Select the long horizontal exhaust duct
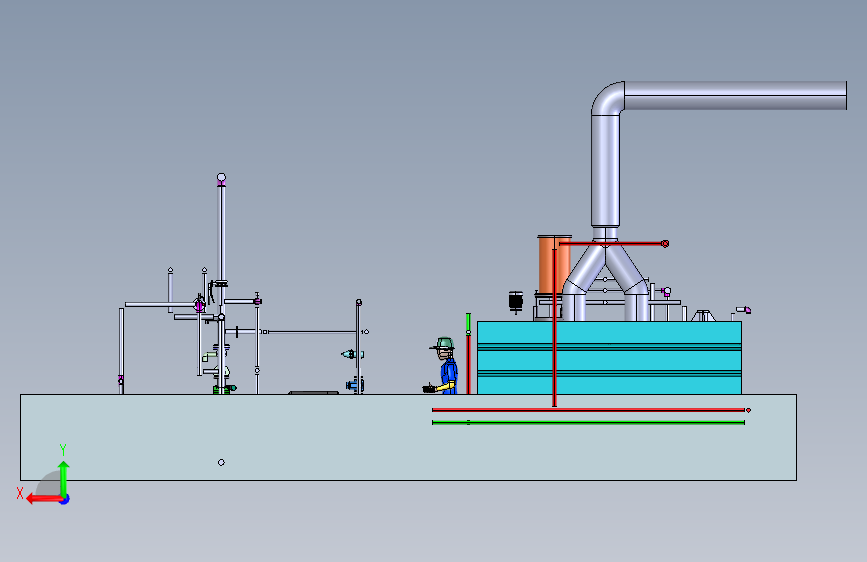 click(x=735, y=95)
